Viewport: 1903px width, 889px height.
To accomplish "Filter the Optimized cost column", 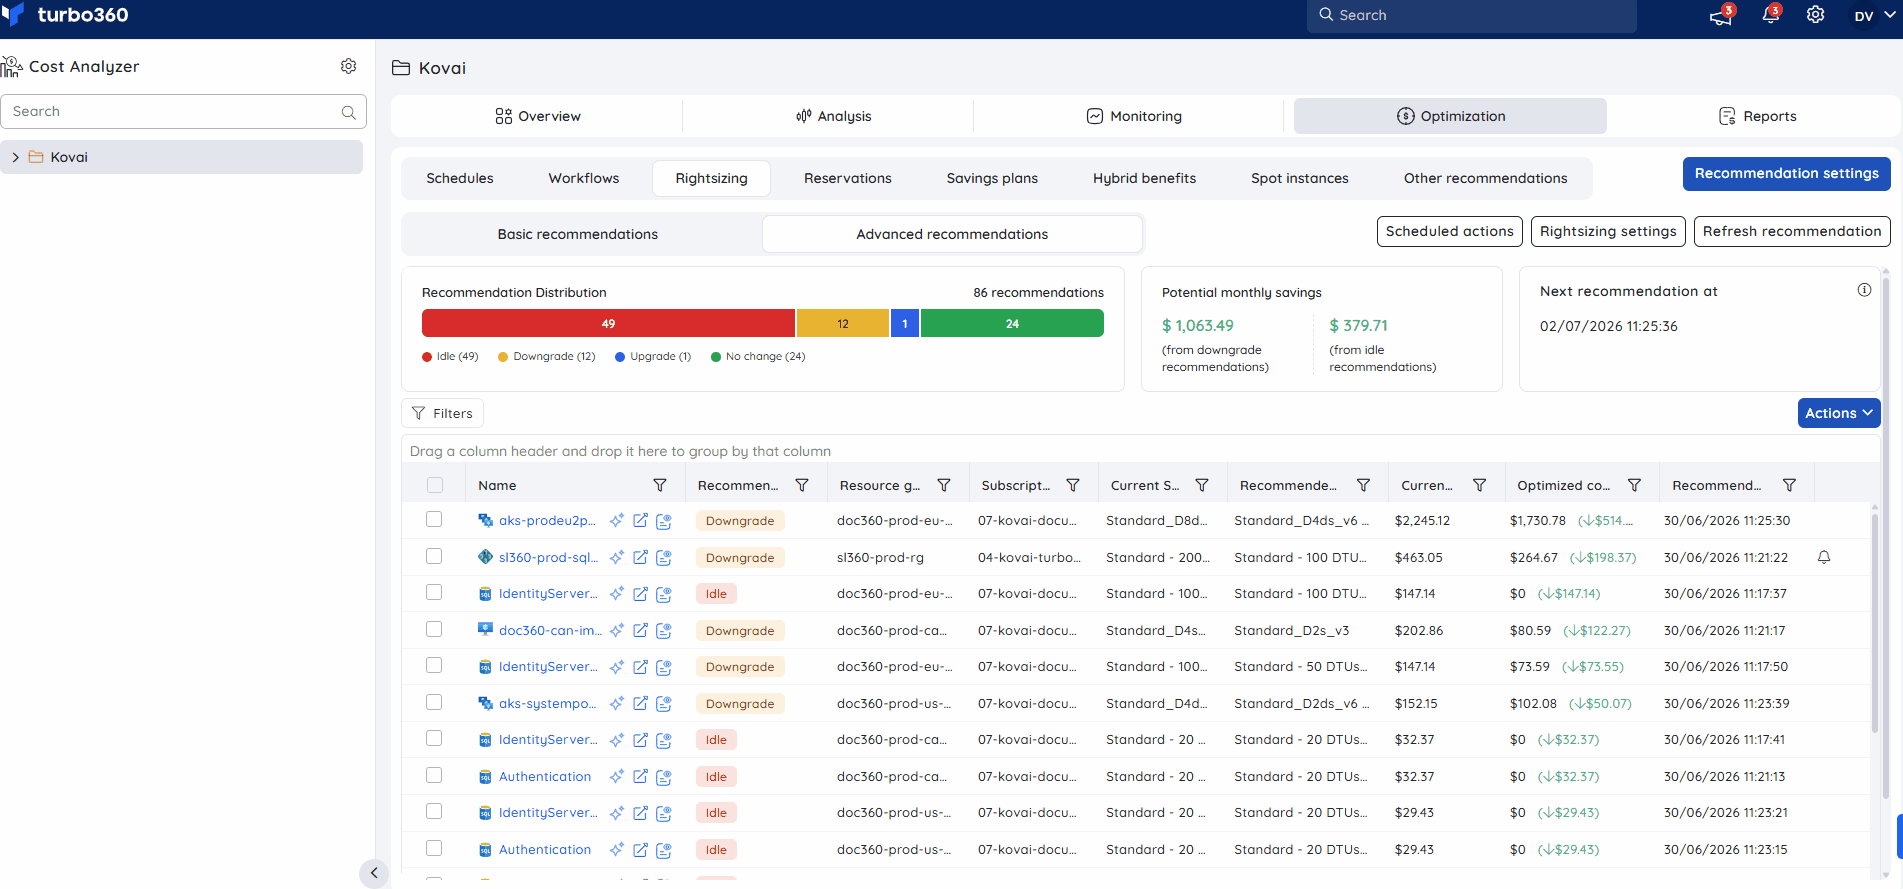I will (x=1634, y=485).
